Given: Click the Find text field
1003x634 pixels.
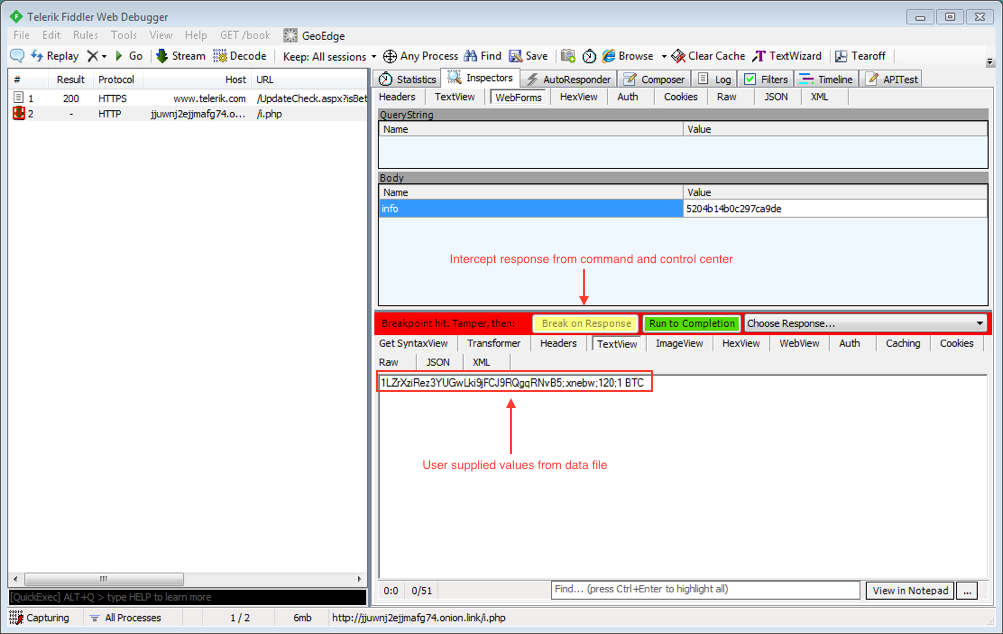Looking at the screenshot, I should (x=705, y=590).
